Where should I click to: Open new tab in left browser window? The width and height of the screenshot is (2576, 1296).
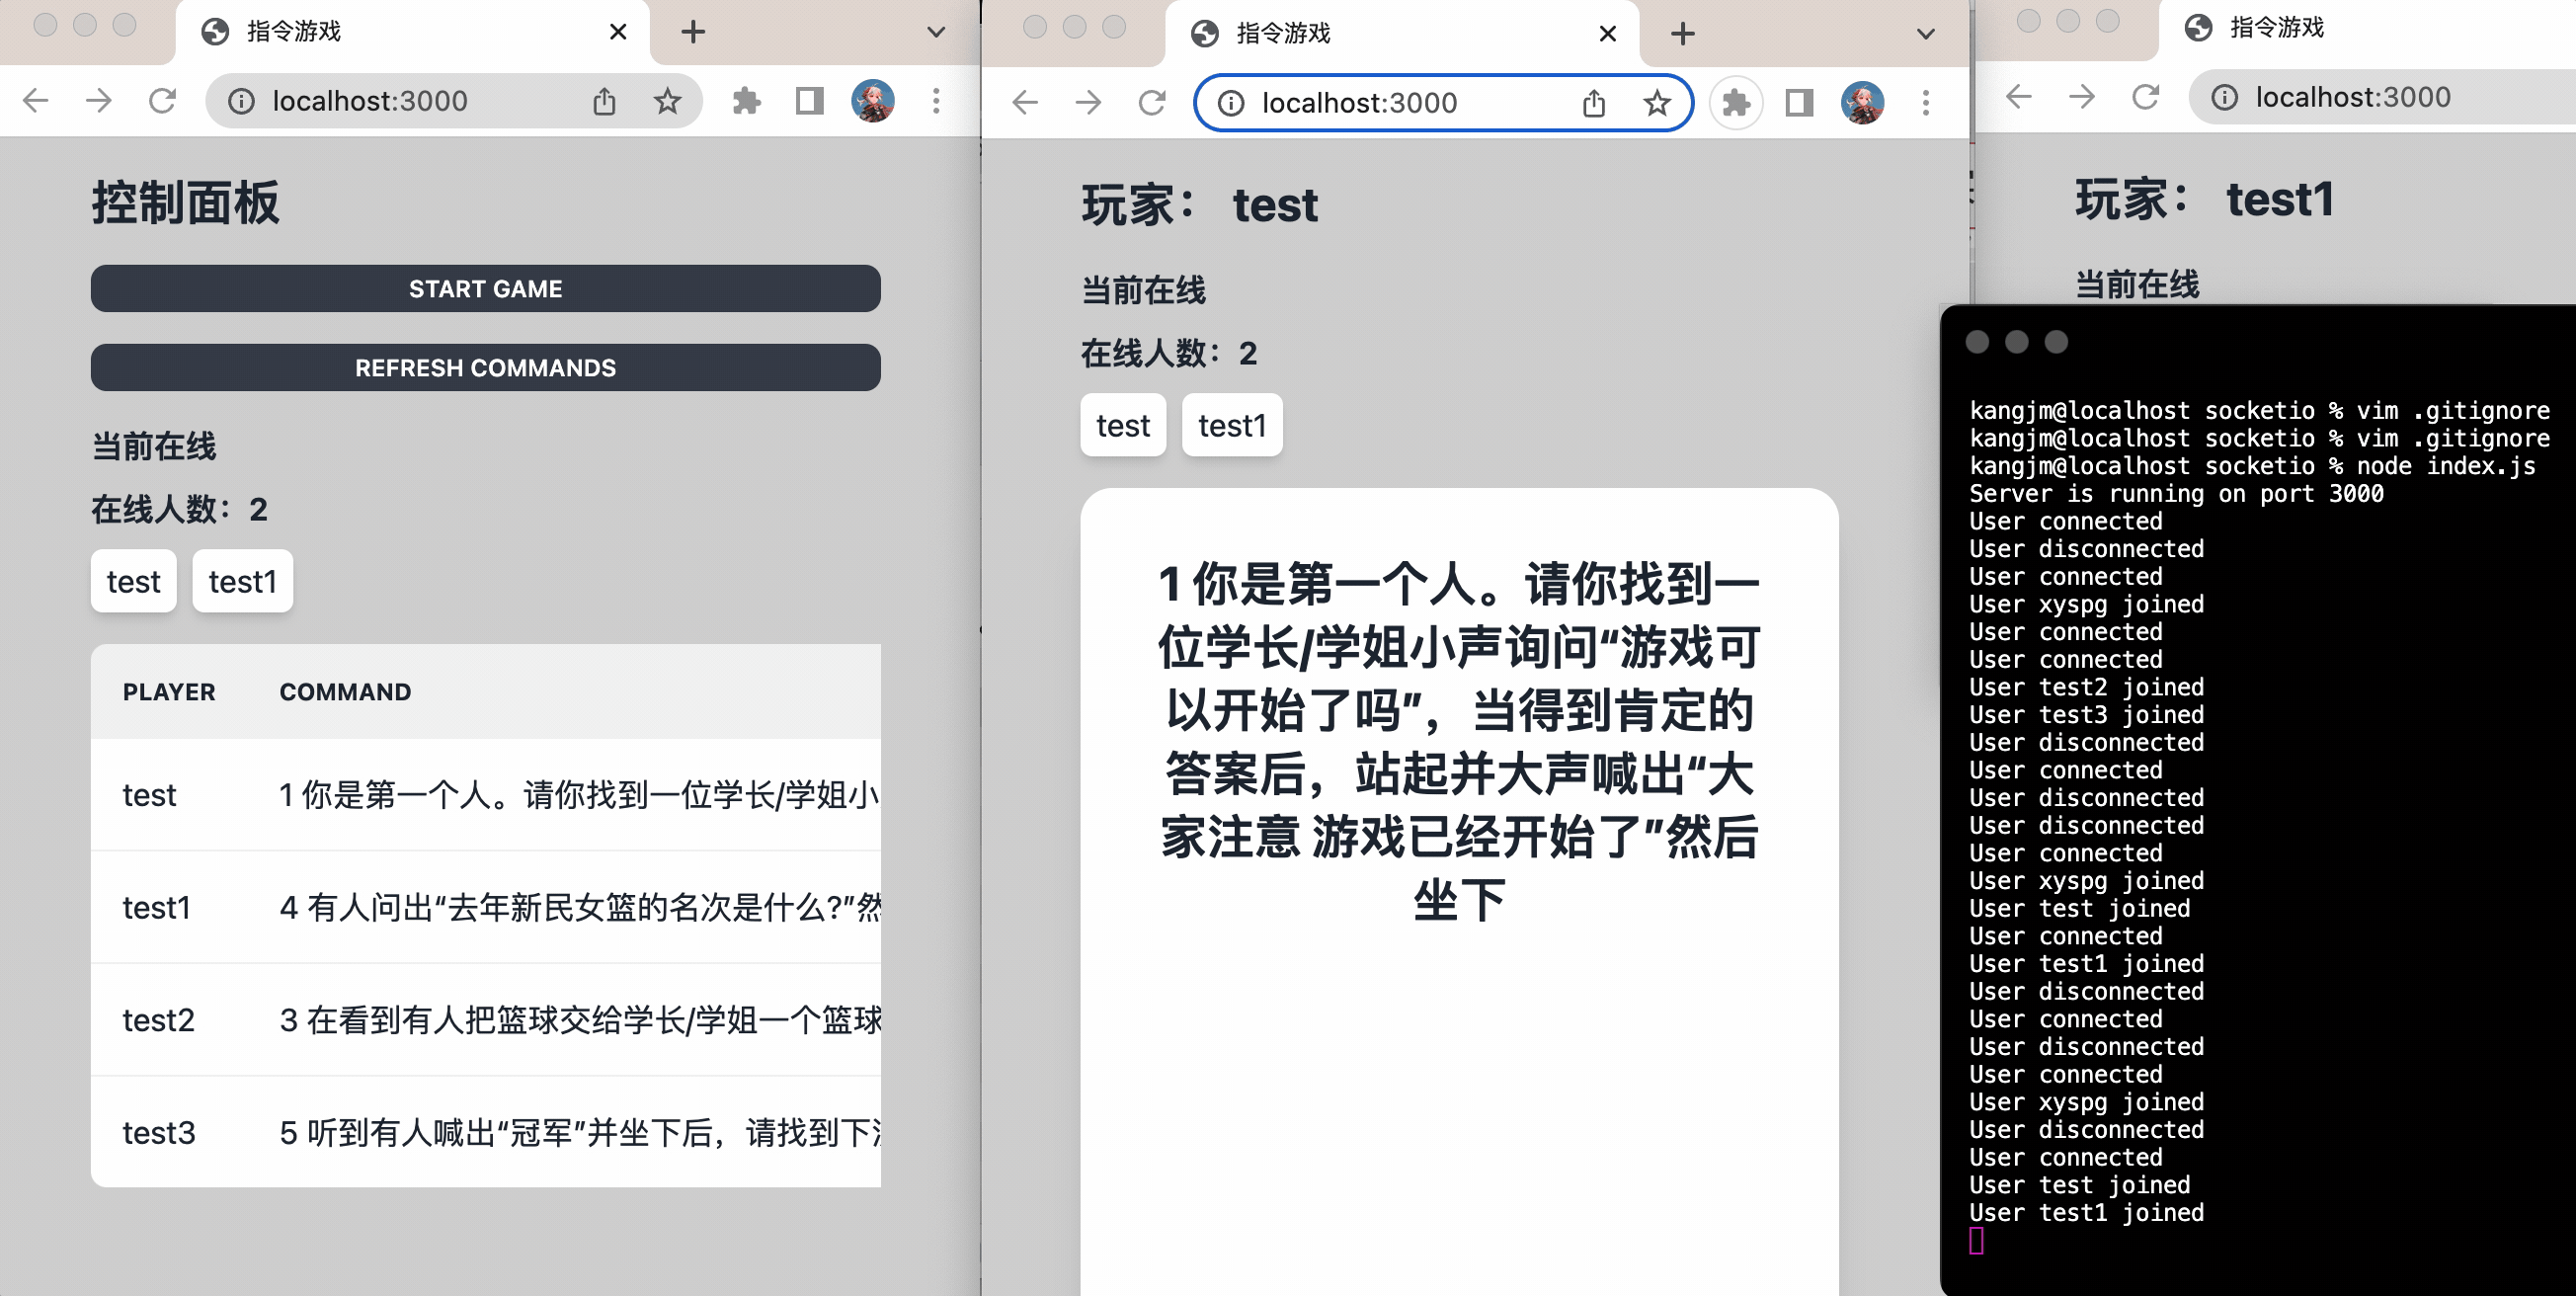pyautogui.click(x=693, y=32)
